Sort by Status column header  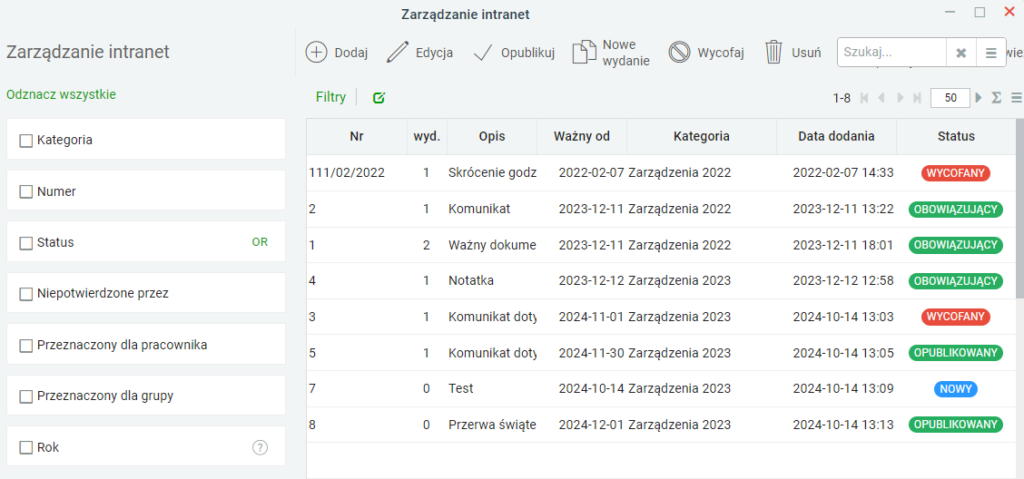tap(956, 137)
